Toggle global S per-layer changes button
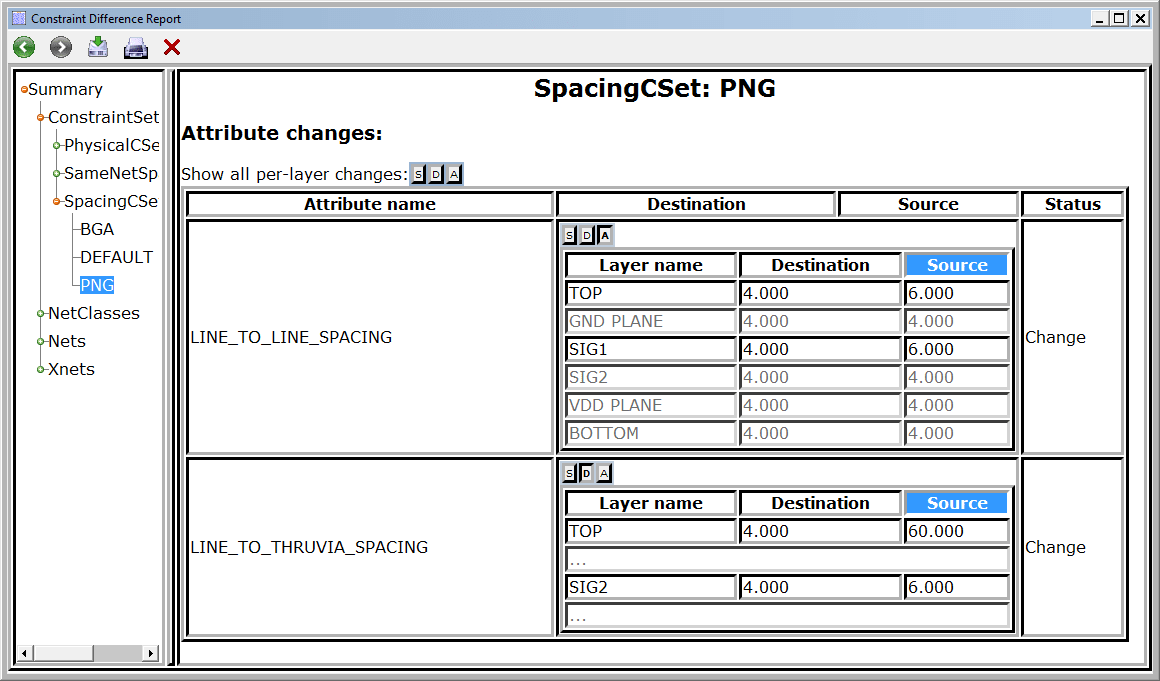Viewport: 1160px width, 681px height. pos(418,175)
